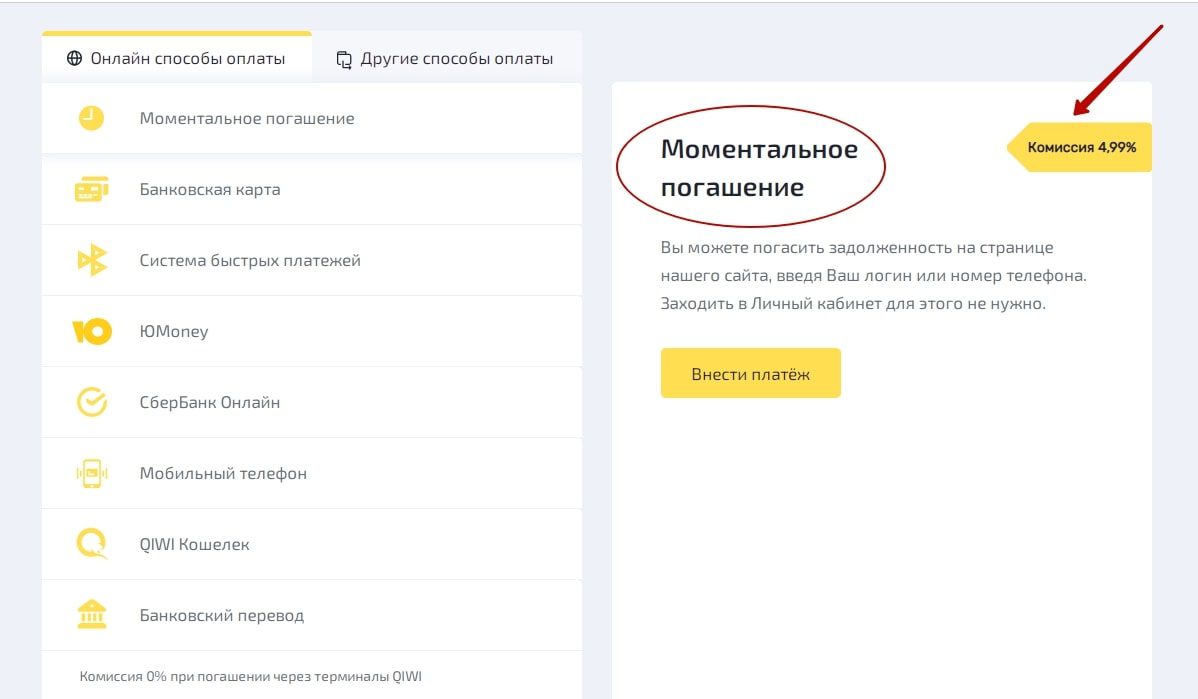
Task: Click the Внести платёж button
Action: point(750,373)
